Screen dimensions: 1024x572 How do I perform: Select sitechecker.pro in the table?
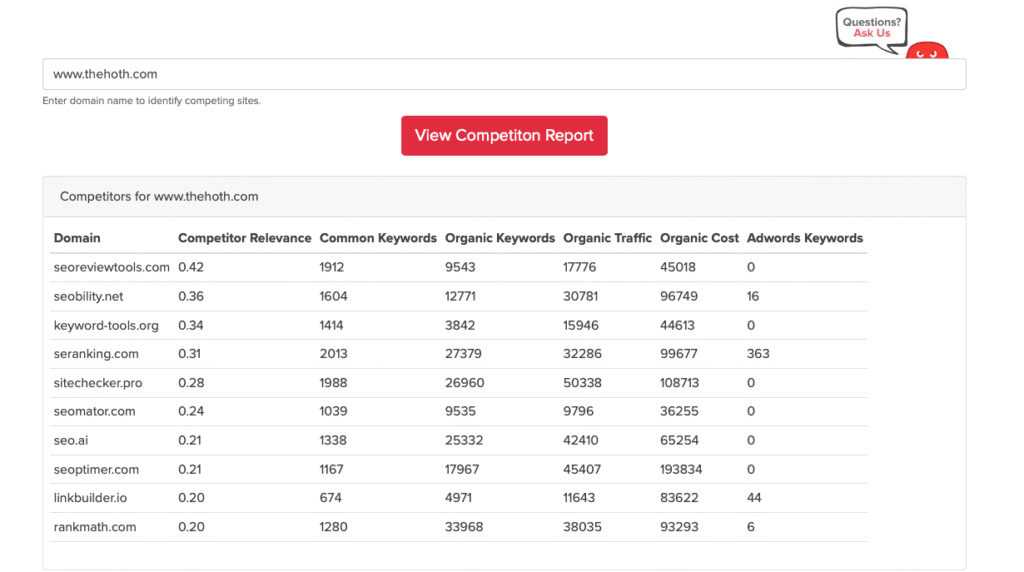[98, 383]
